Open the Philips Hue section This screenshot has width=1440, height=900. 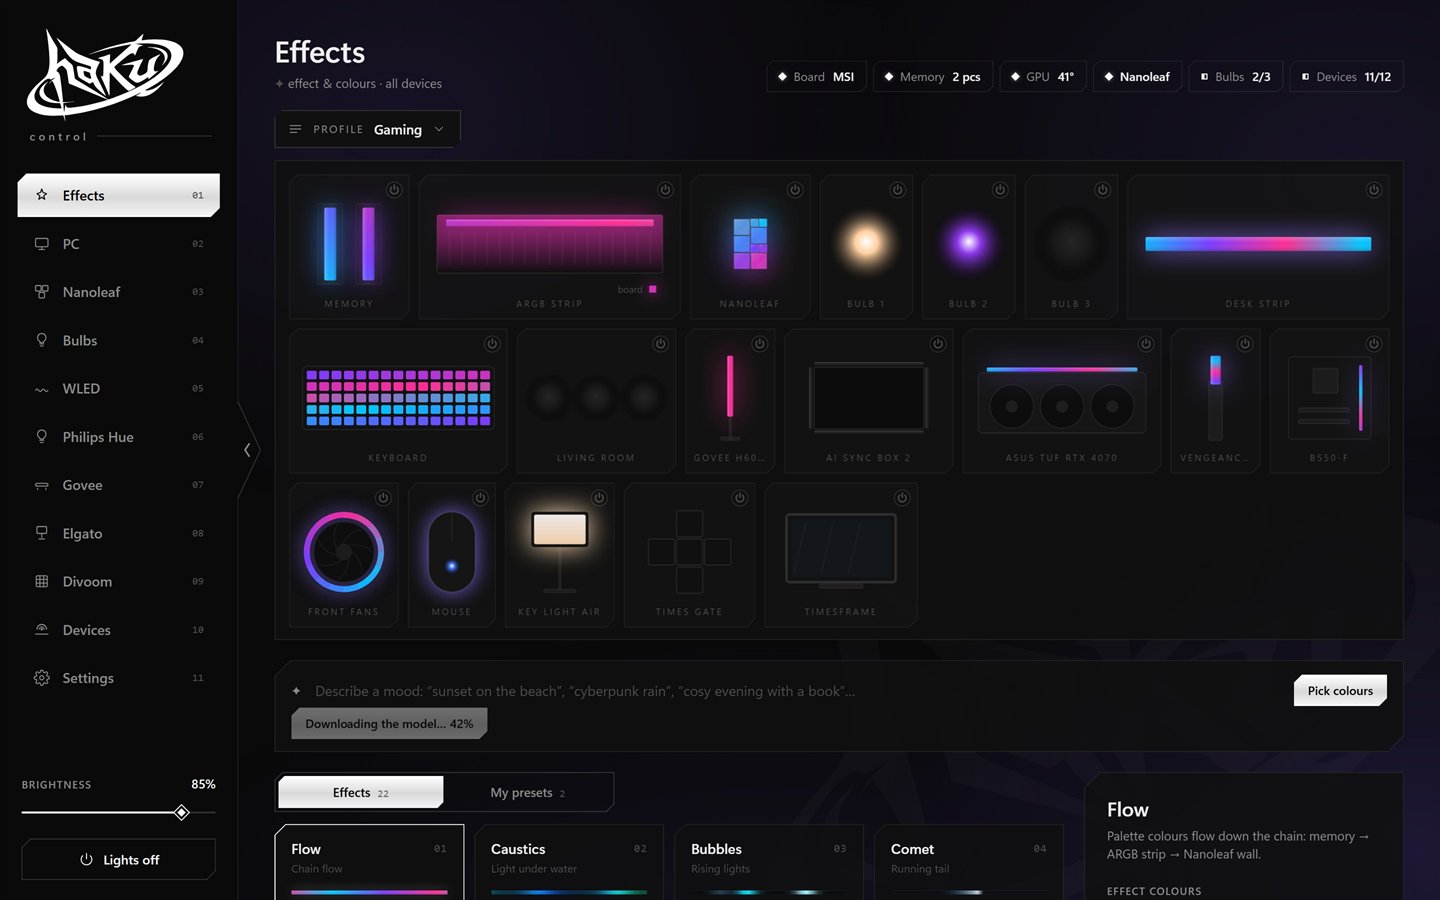click(119, 437)
